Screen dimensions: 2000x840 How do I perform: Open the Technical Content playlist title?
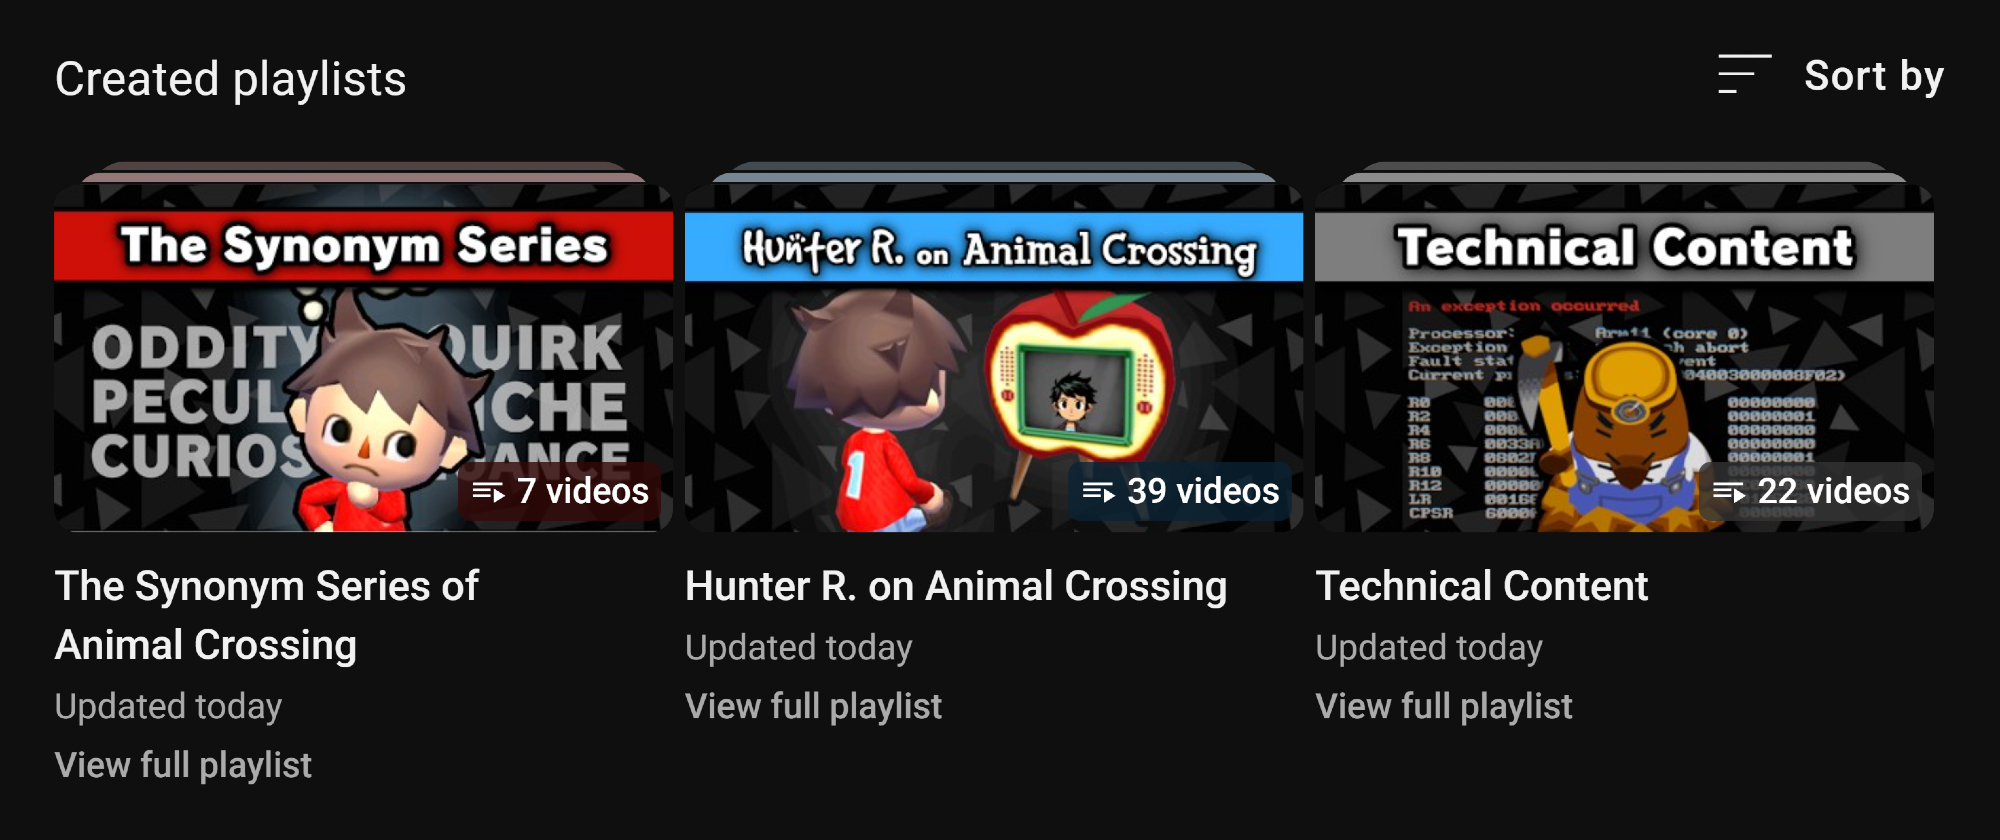point(1482,586)
